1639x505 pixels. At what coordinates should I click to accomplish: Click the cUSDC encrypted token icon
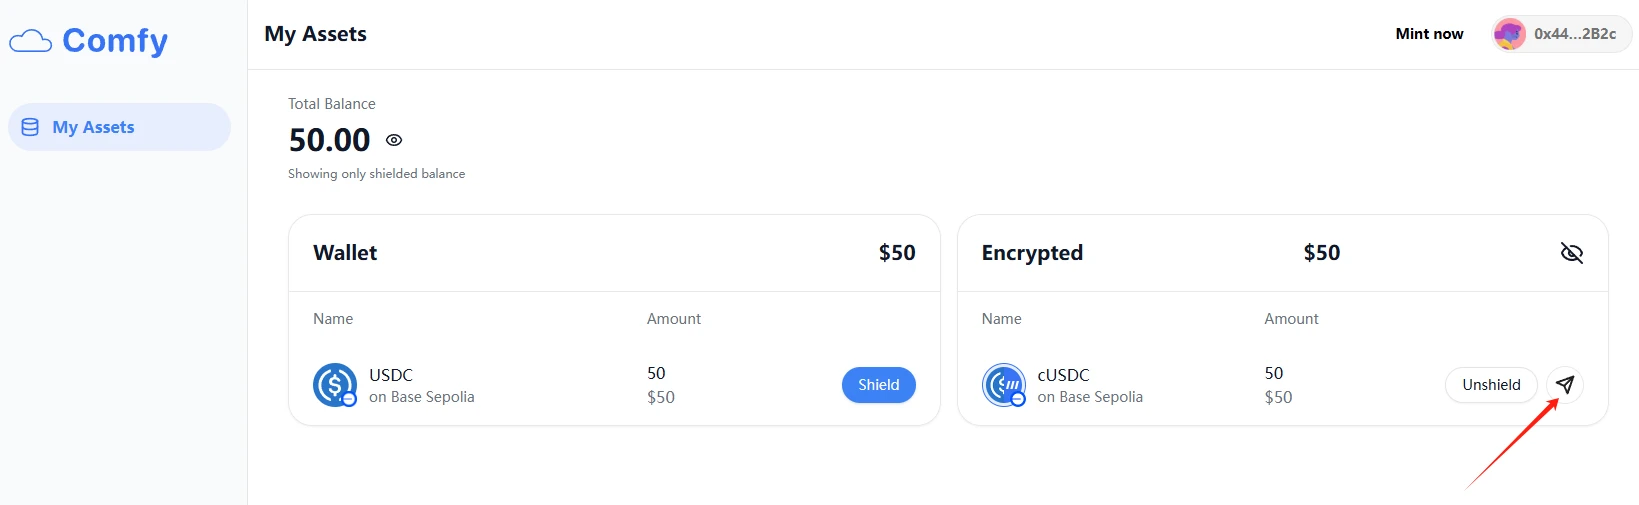point(1003,384)
